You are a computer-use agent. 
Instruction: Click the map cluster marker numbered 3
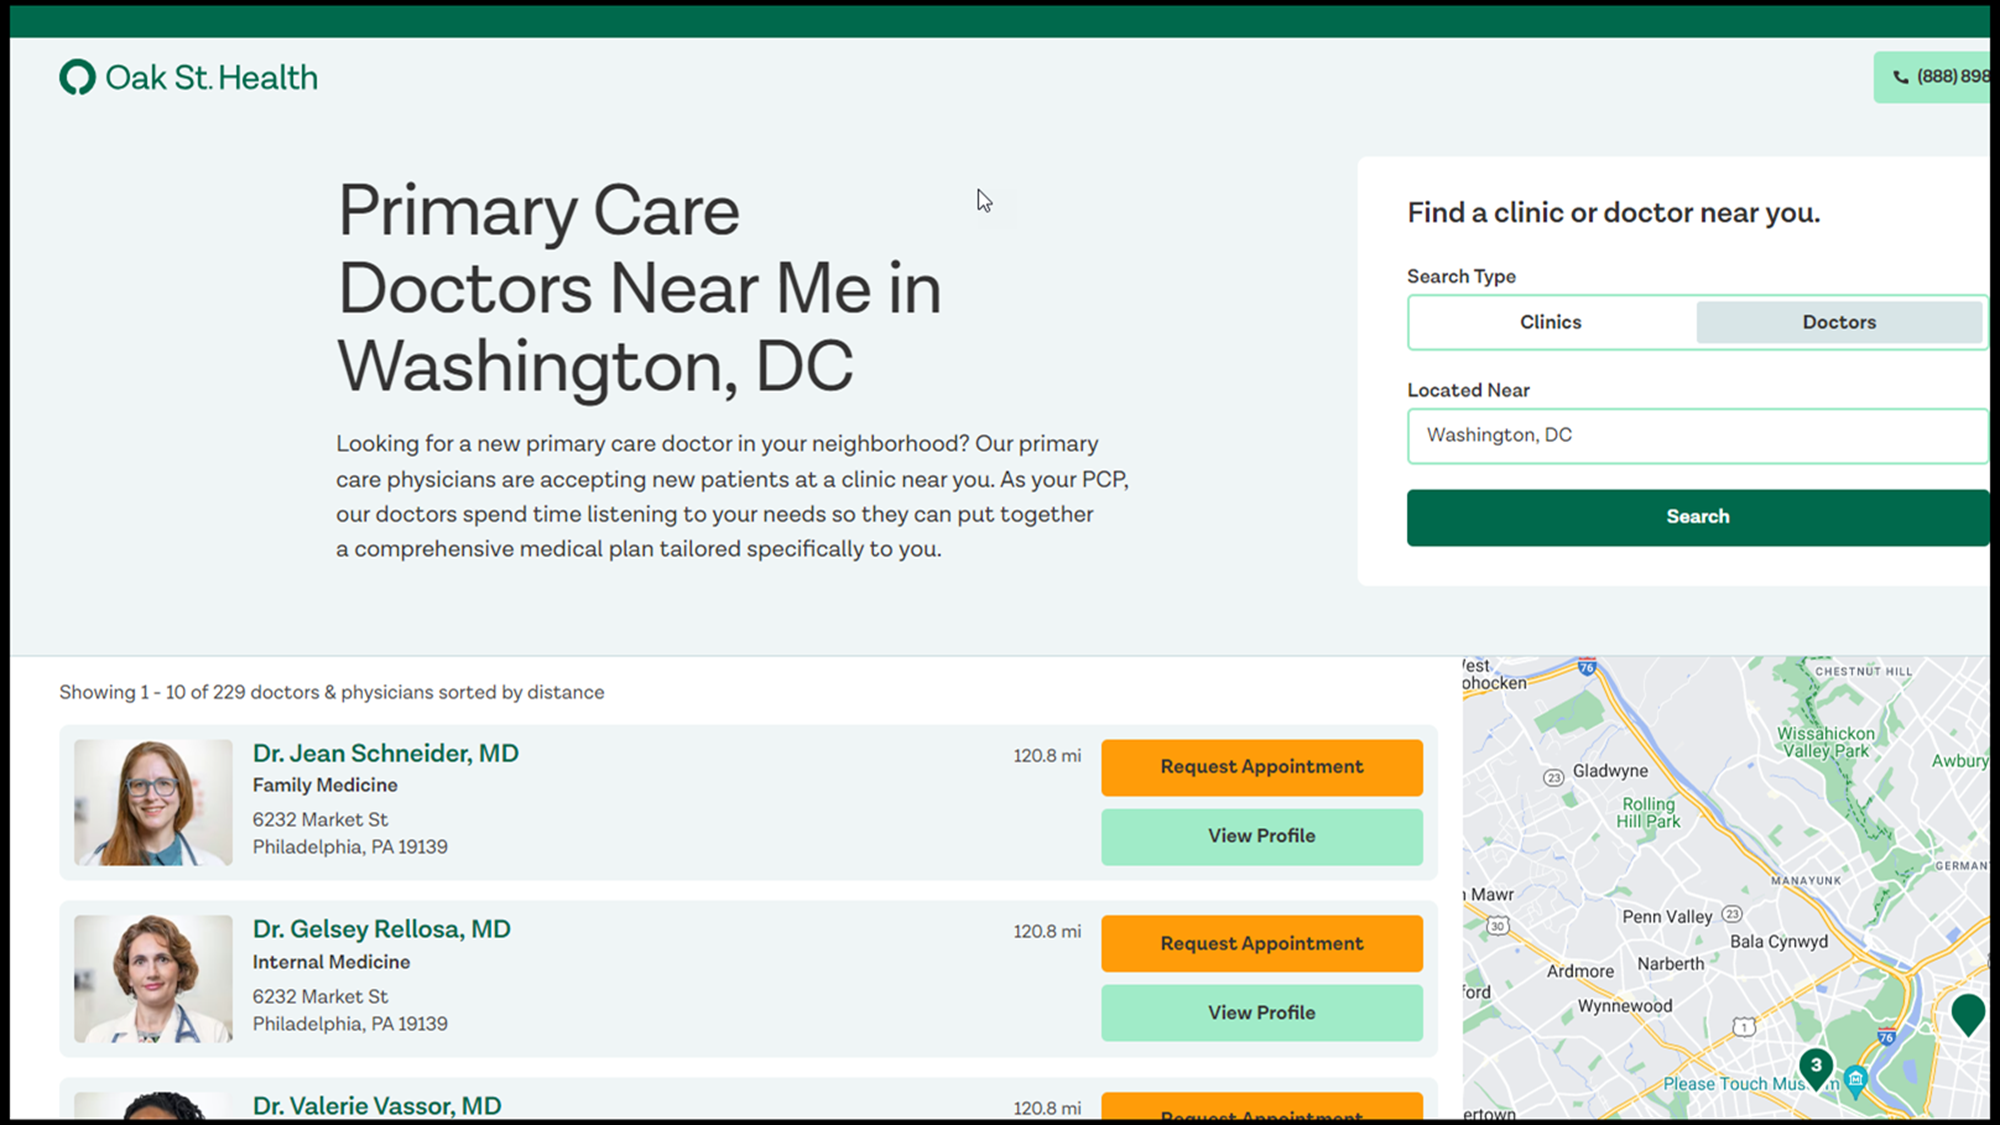[1815, 1066]
